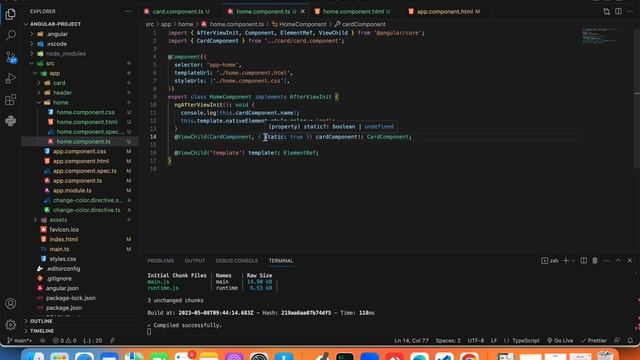Click the compare changes icon in editor toolbar

(x=607, y=11)
